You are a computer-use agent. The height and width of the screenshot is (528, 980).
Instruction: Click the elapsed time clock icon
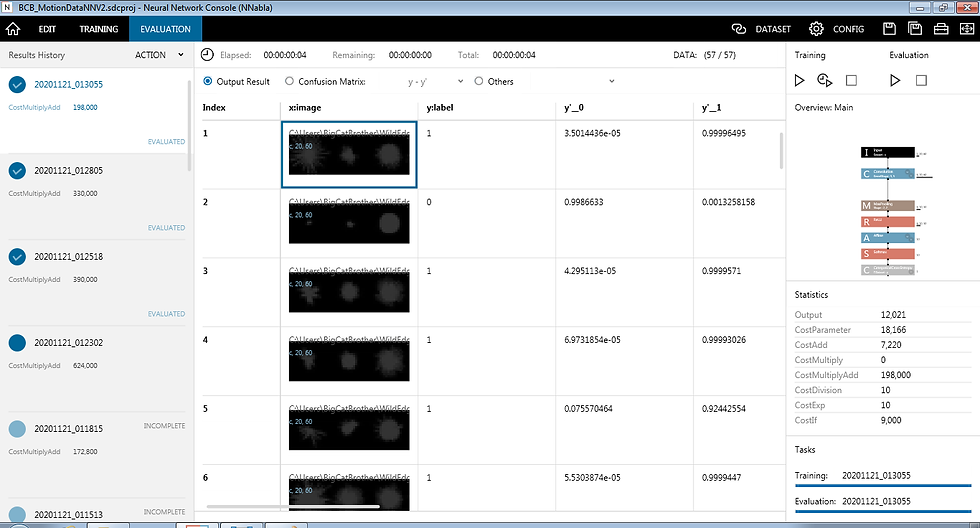point(207,55)
